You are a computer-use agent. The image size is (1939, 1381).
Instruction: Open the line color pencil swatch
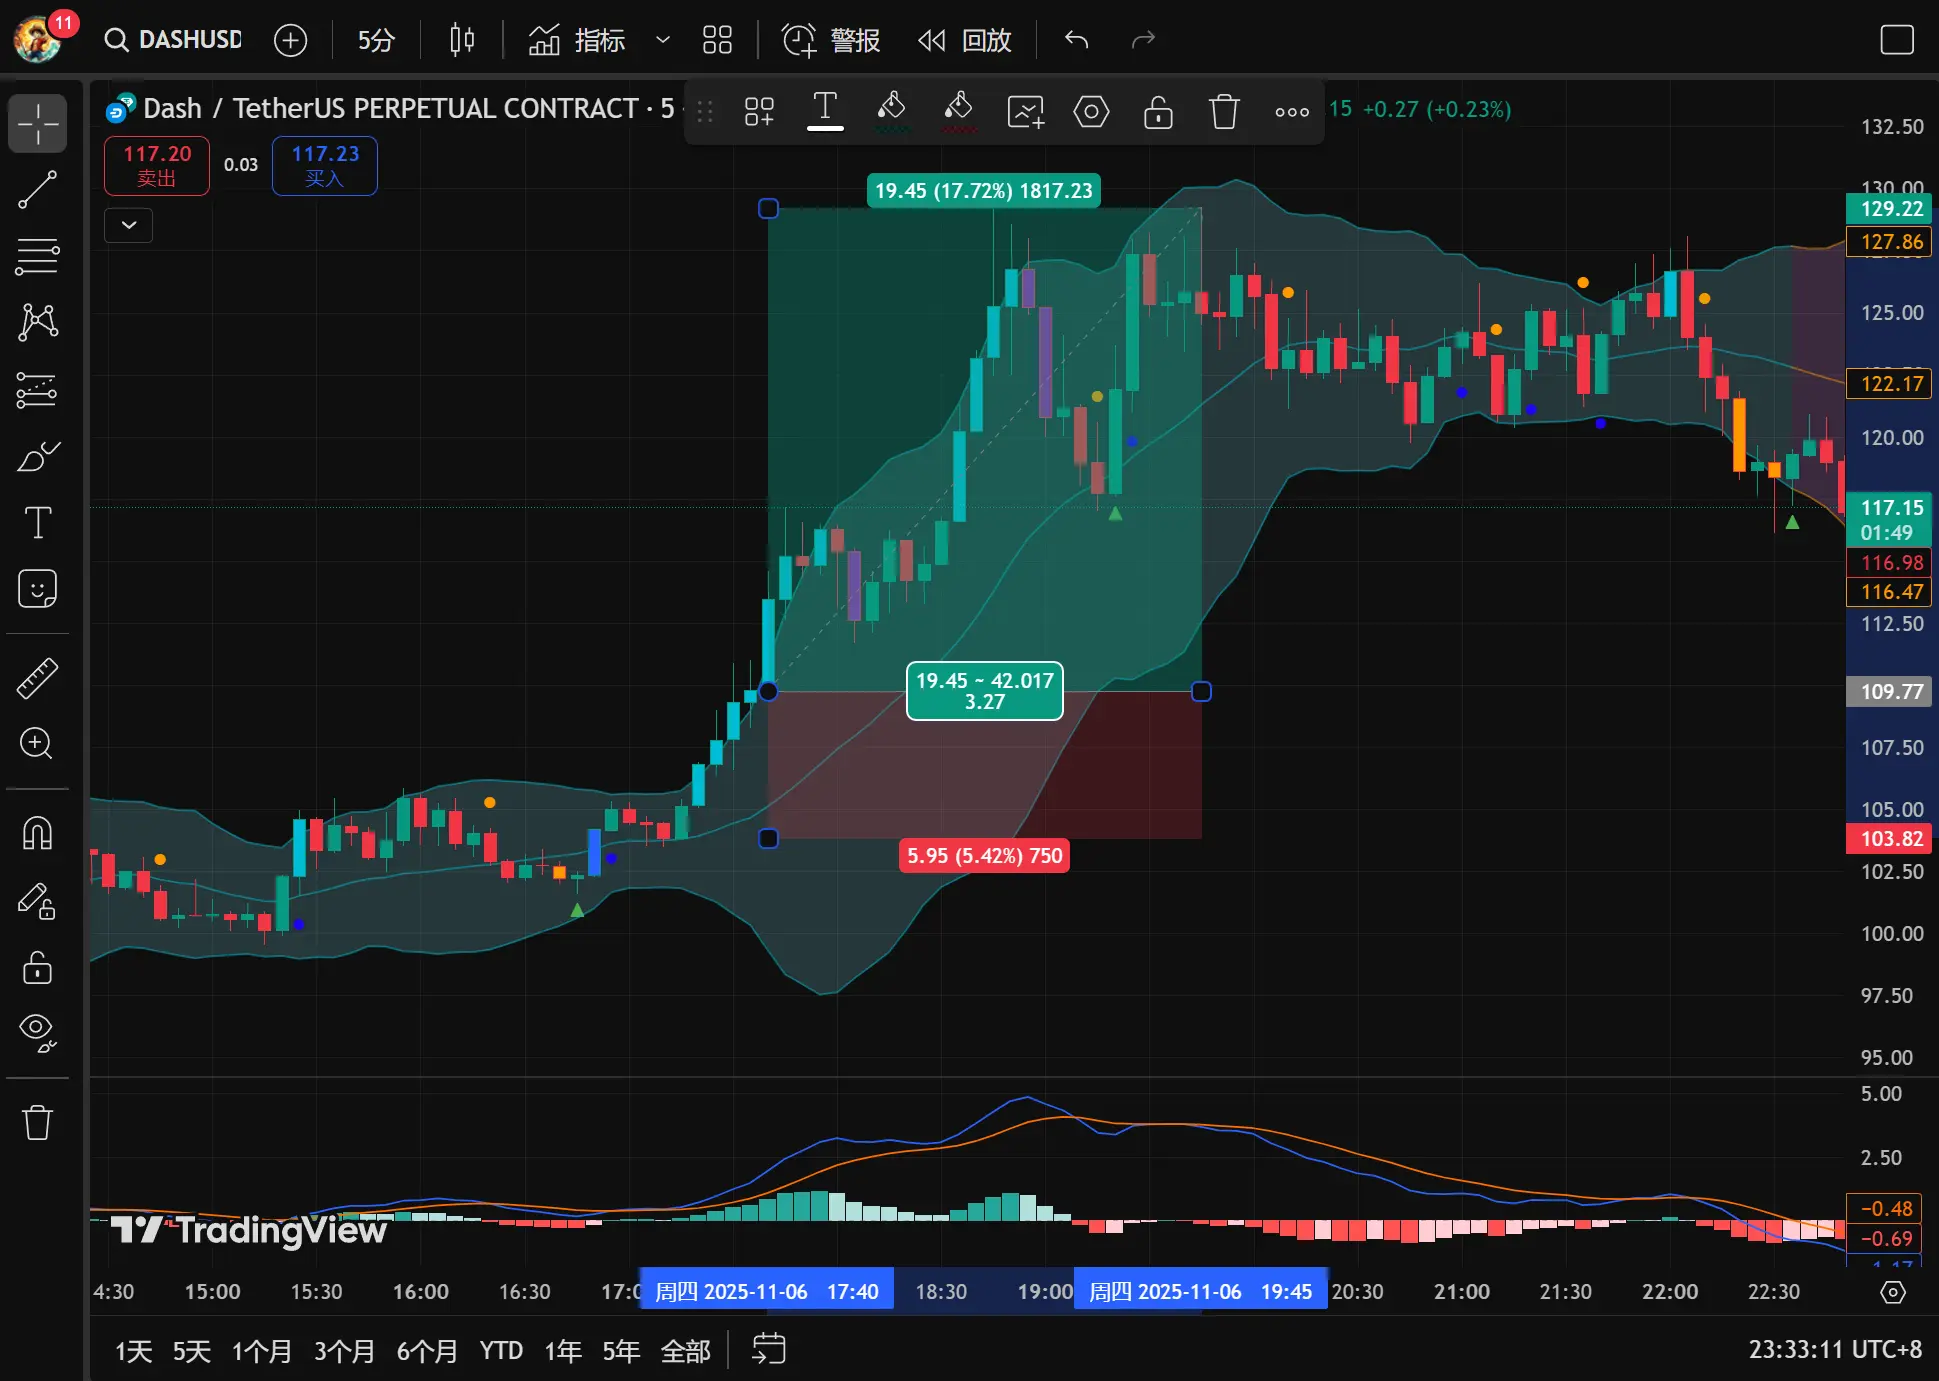[890, 111]
